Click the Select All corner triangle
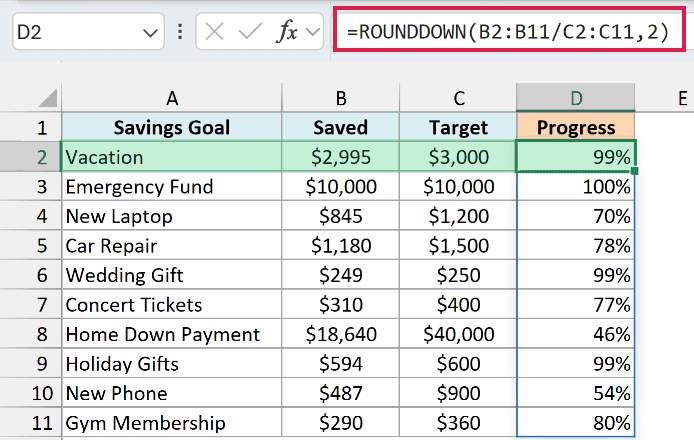This screenshot has width=694, height=440. pos(47,98)
